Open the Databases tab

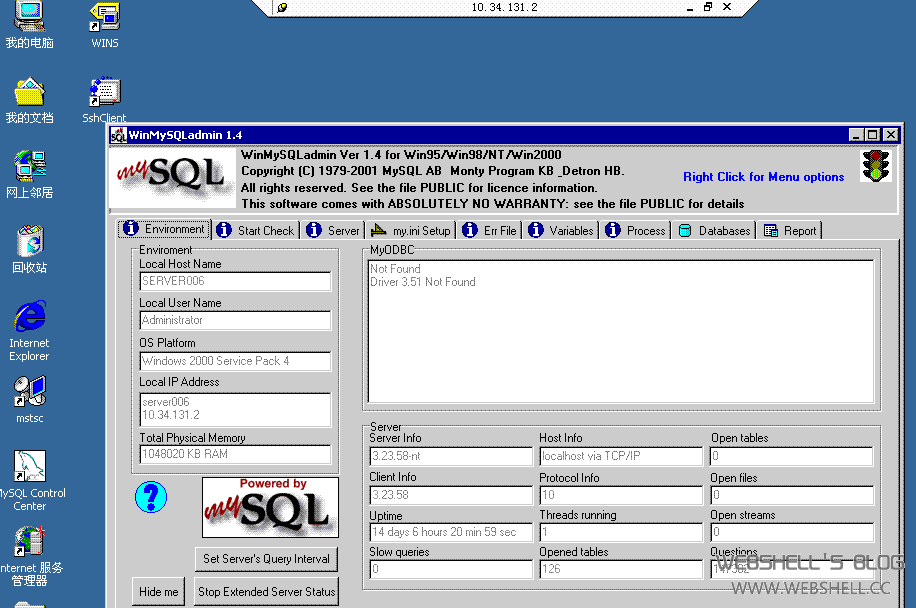coord(714,231)
